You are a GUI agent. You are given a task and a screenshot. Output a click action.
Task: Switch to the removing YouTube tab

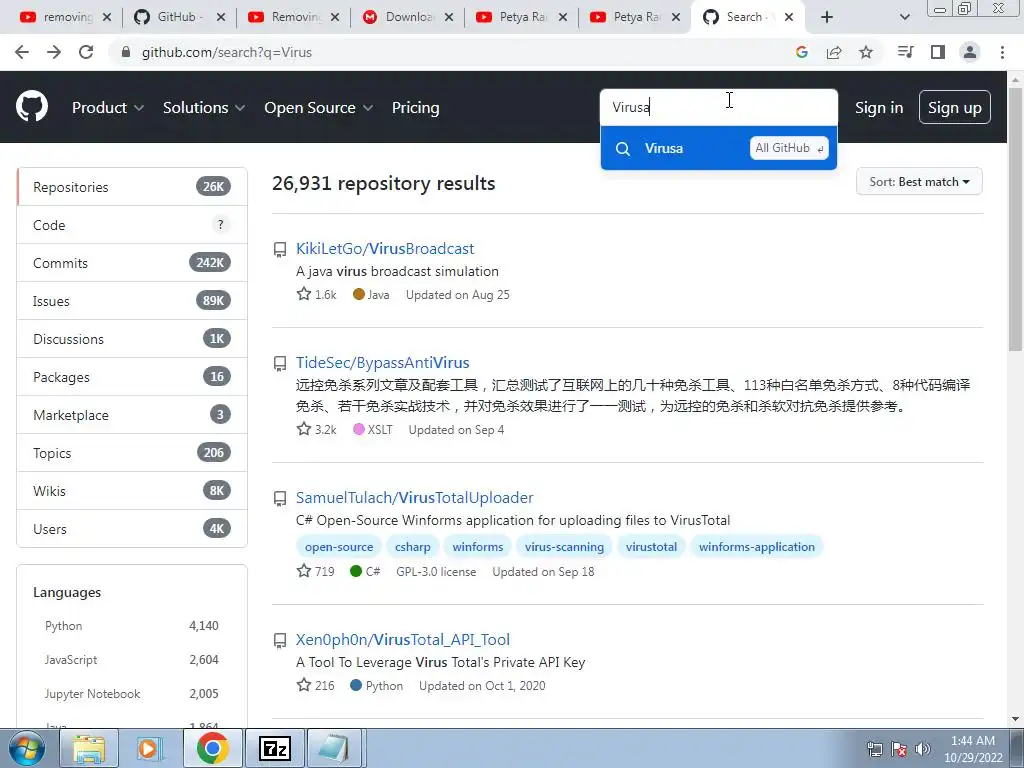point(65,17)
